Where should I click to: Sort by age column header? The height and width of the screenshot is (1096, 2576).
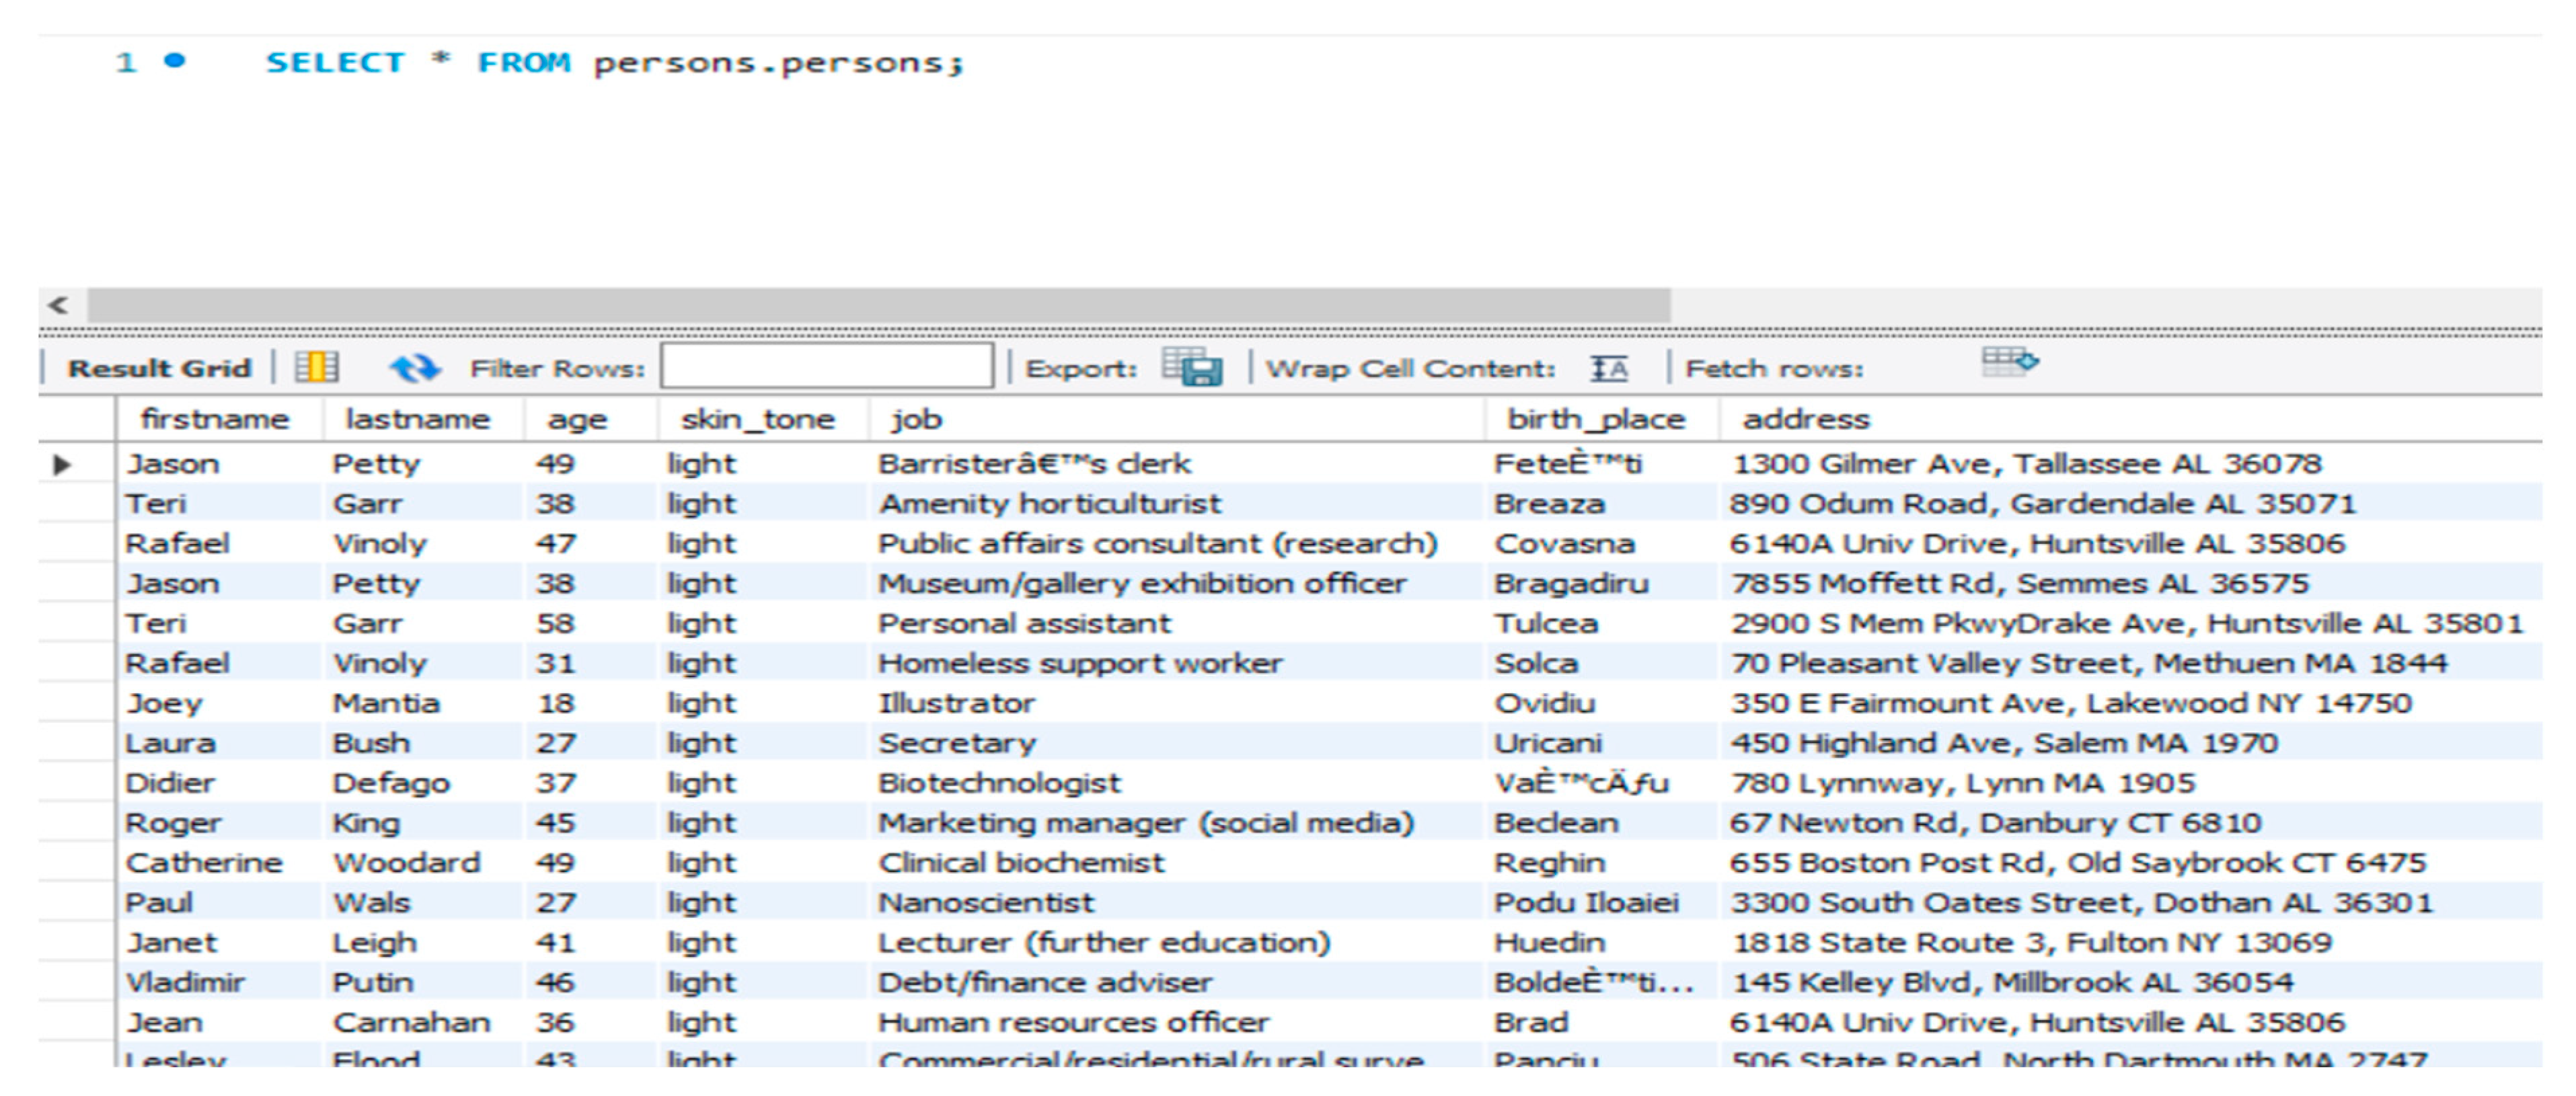[x=577, y=419]
